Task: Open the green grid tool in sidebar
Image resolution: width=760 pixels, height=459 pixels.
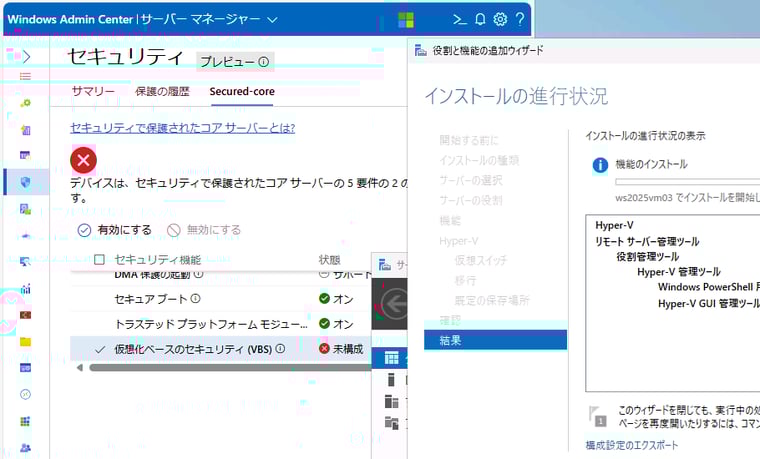Action: [x=25, y=421]
